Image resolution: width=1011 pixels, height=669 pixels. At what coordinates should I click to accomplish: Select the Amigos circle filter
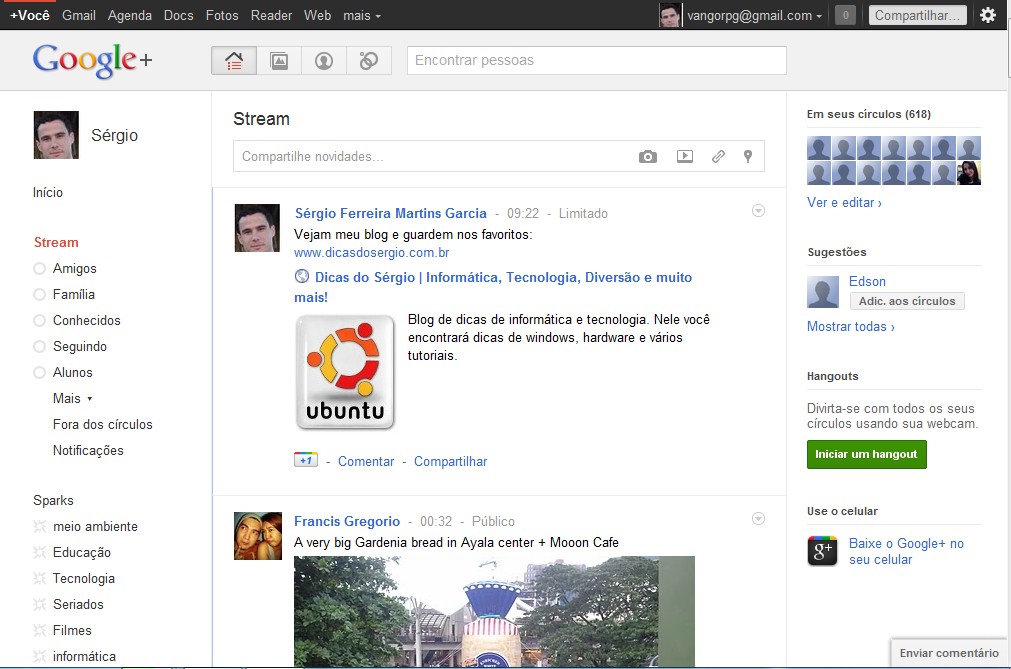[x=74, y=268]
